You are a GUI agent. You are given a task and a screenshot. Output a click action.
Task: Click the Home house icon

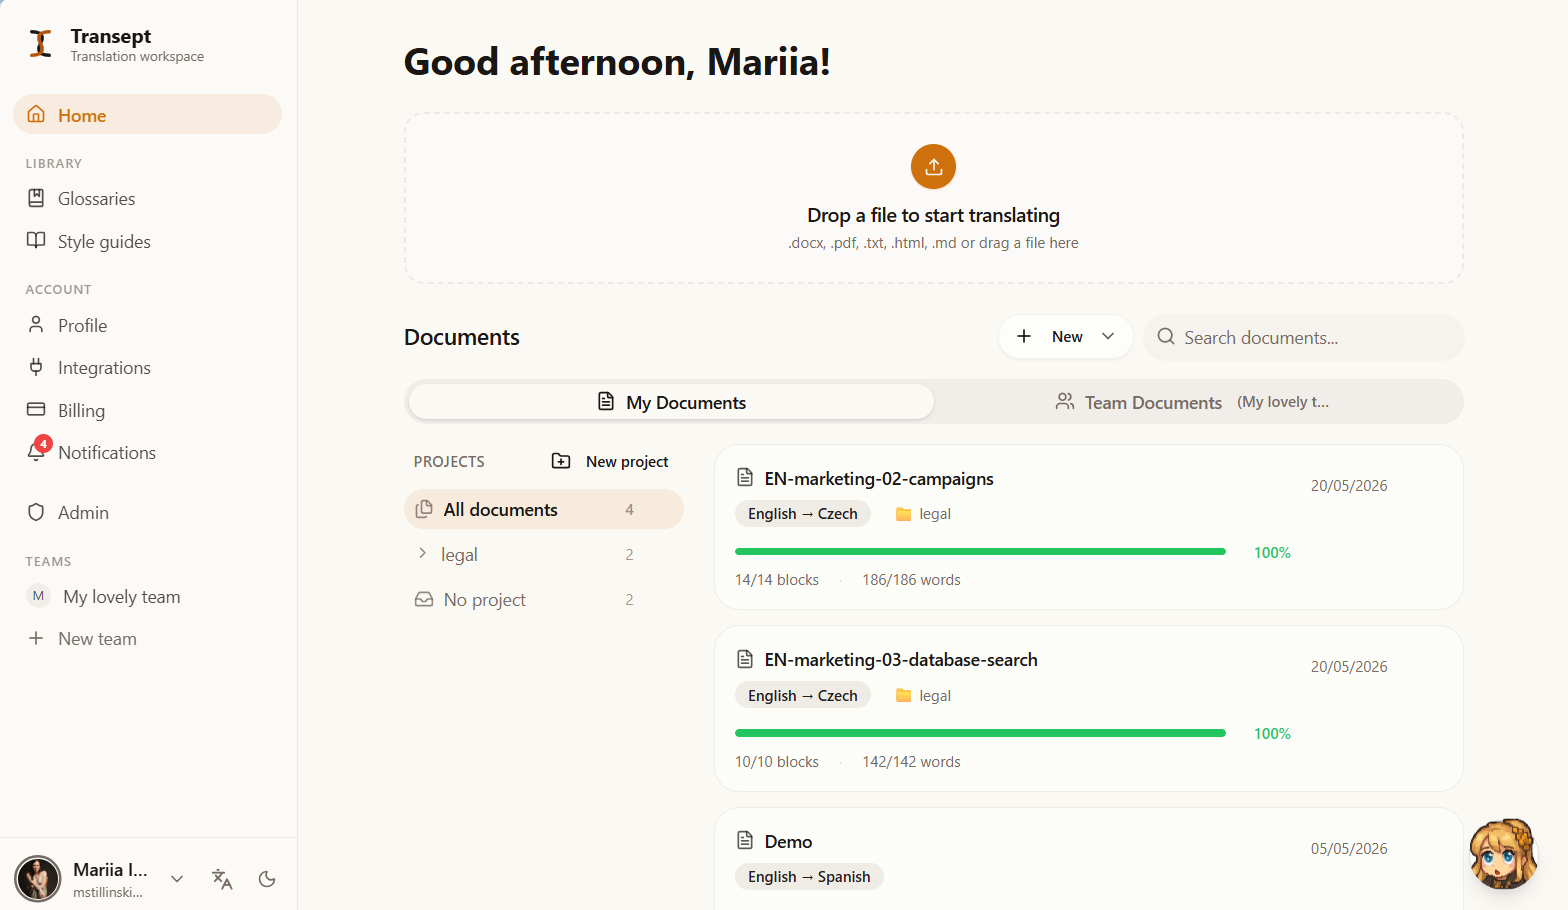click(36, 114)
